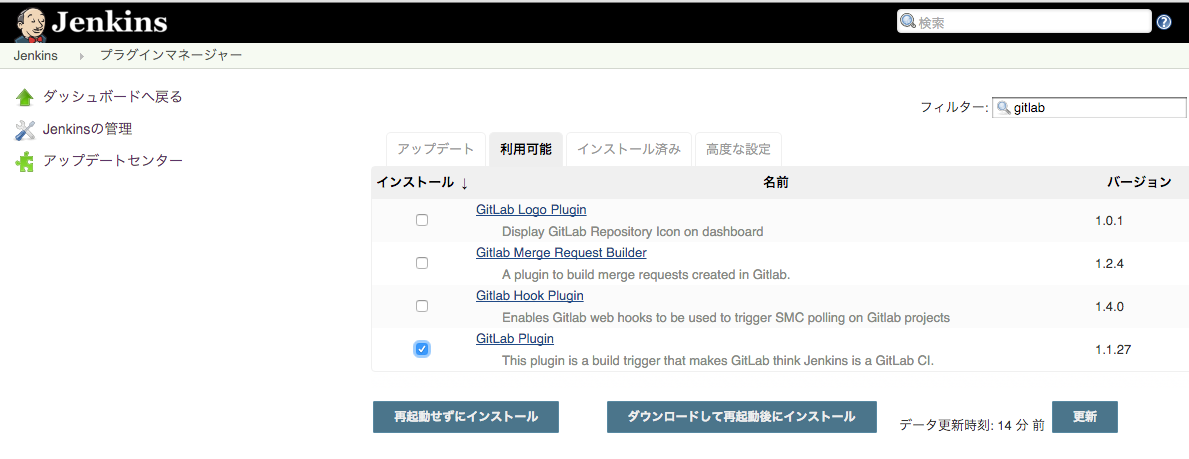Click the Jenkins breadcrumb link

[36, 55]
